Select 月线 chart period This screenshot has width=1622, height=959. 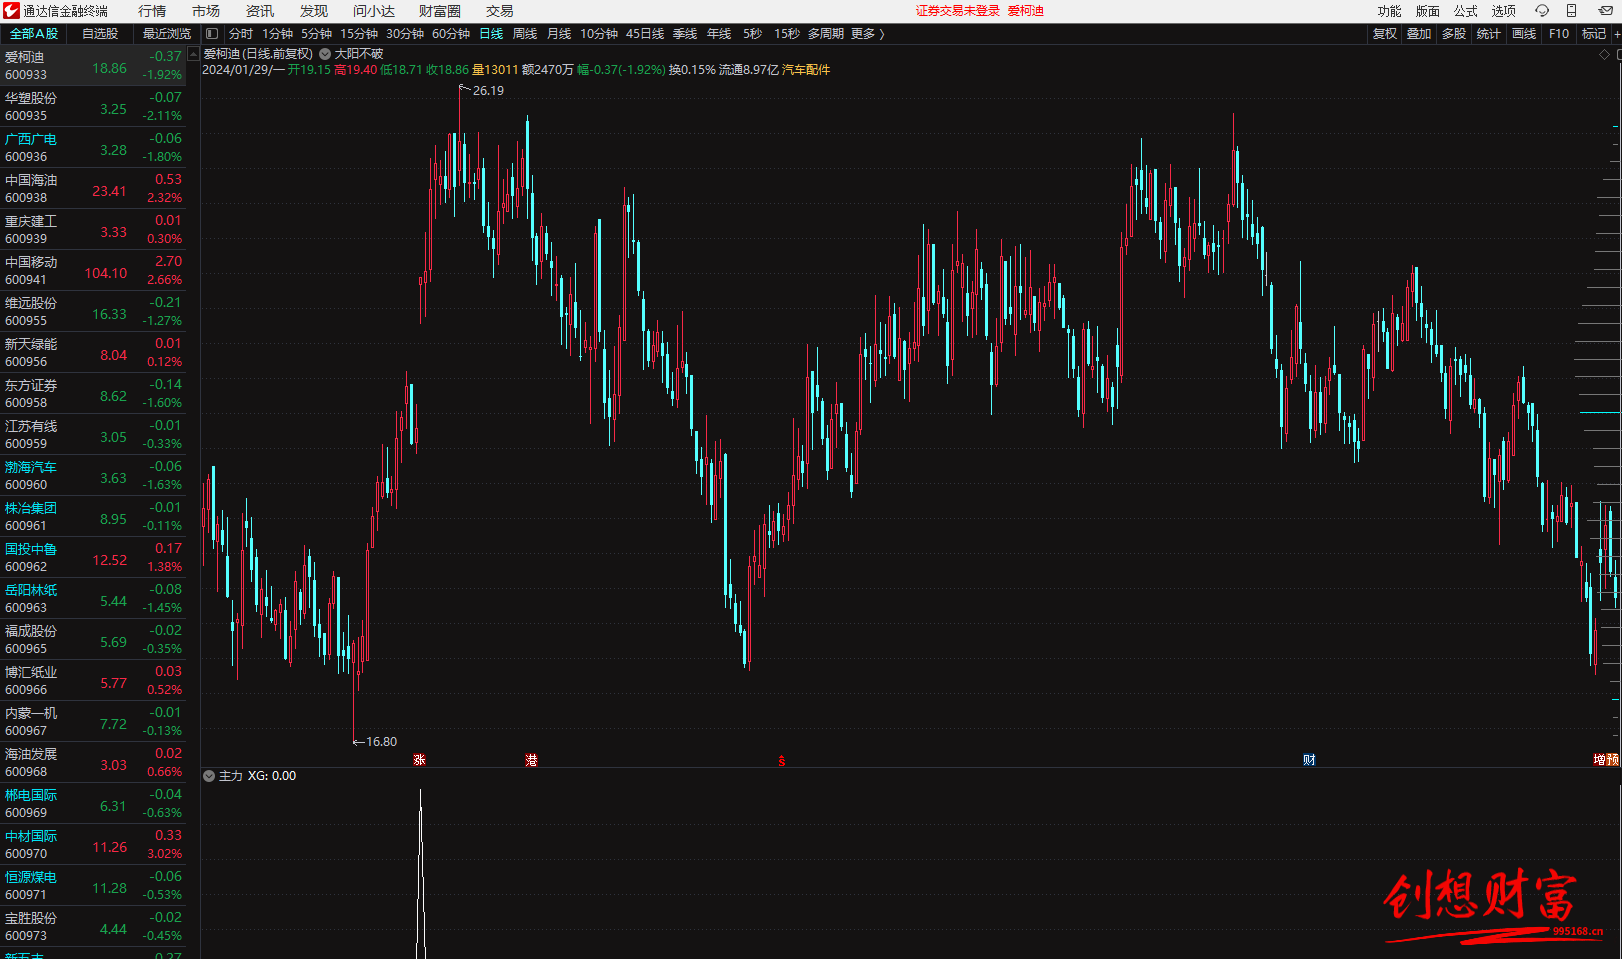(x=559, y=34)
